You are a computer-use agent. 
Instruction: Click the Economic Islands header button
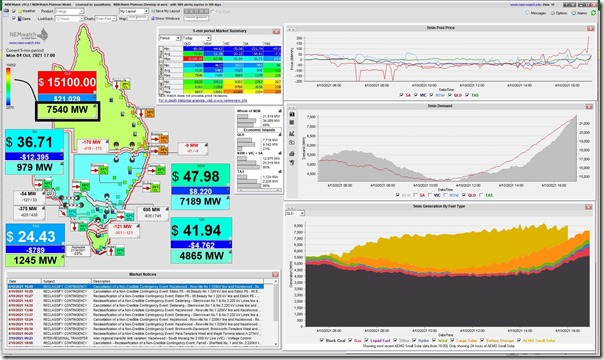(x=259, y=130)
